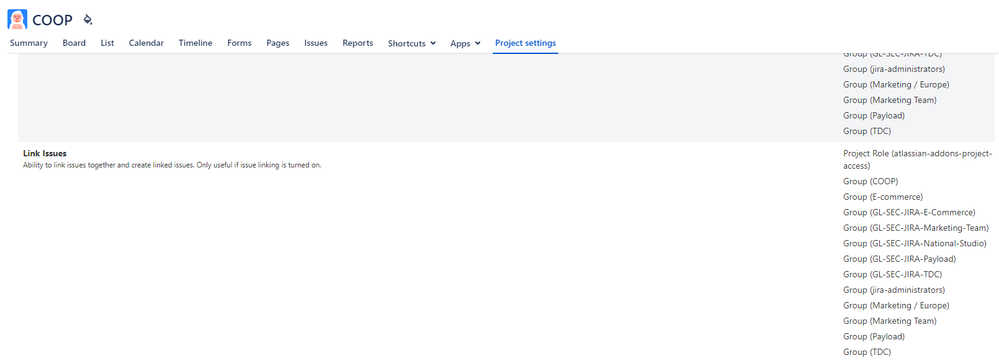Switch to the Board tab
999x361 pixels.
[x=74, y=43]
